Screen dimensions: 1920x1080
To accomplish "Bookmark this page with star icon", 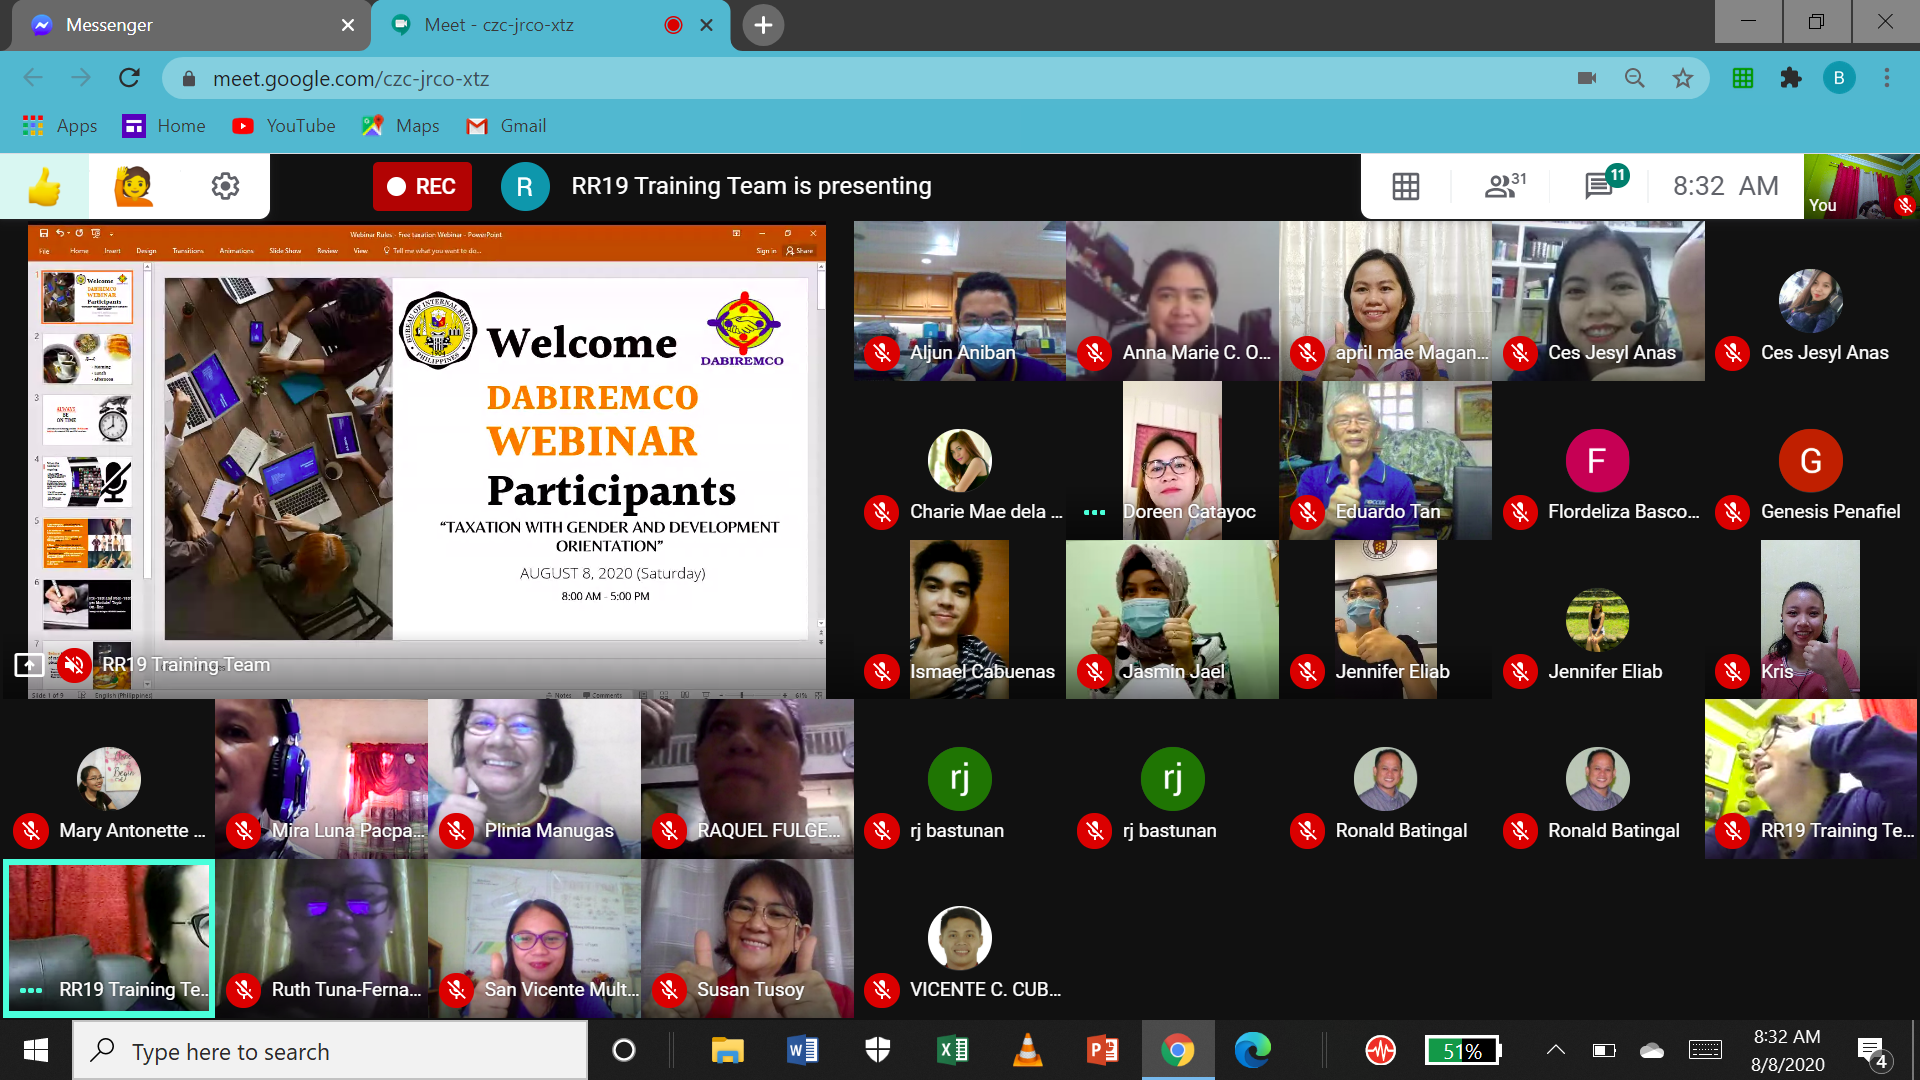I will click(1683, 78).
